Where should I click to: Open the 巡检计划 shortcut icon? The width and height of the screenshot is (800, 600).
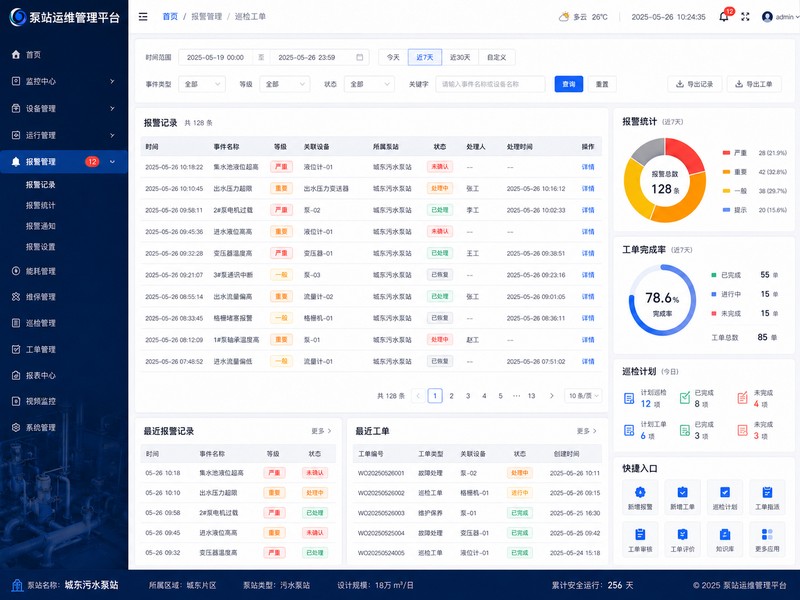coord(724,492)
